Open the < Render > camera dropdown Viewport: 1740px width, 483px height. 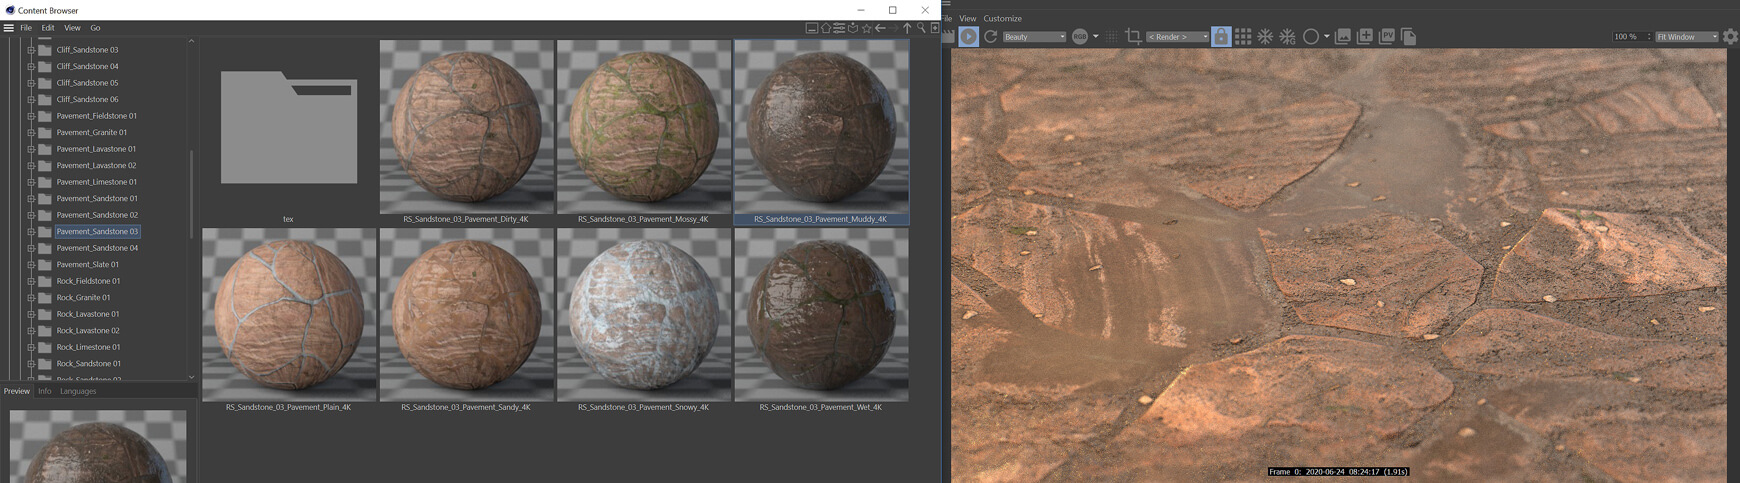1177,37
